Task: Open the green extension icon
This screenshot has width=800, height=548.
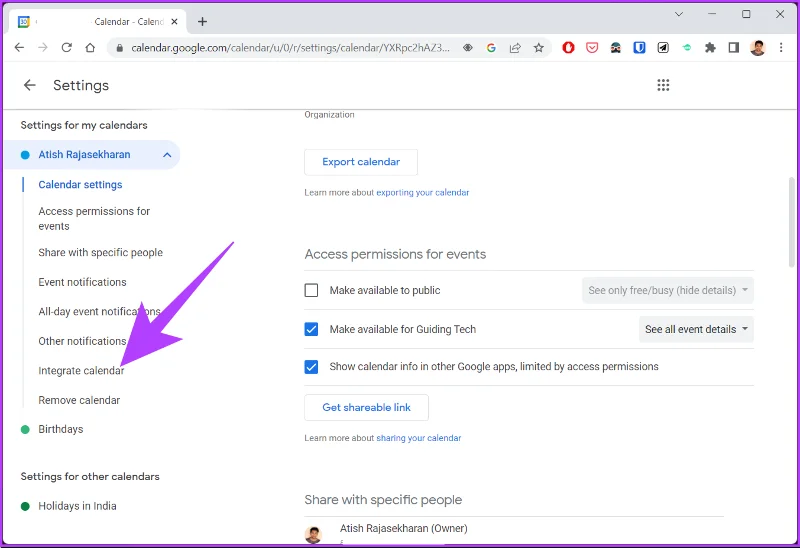Action: click(687, 47)
